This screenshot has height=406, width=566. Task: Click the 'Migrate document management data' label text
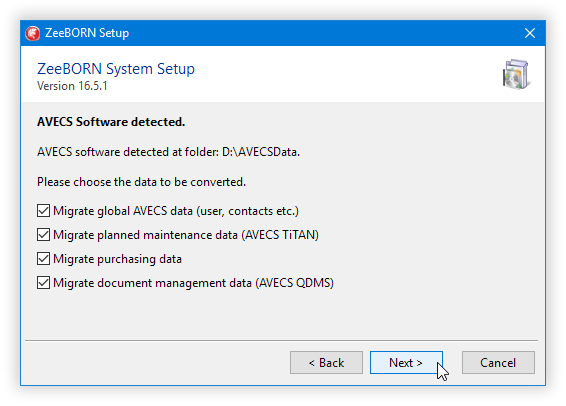(193, 283)
